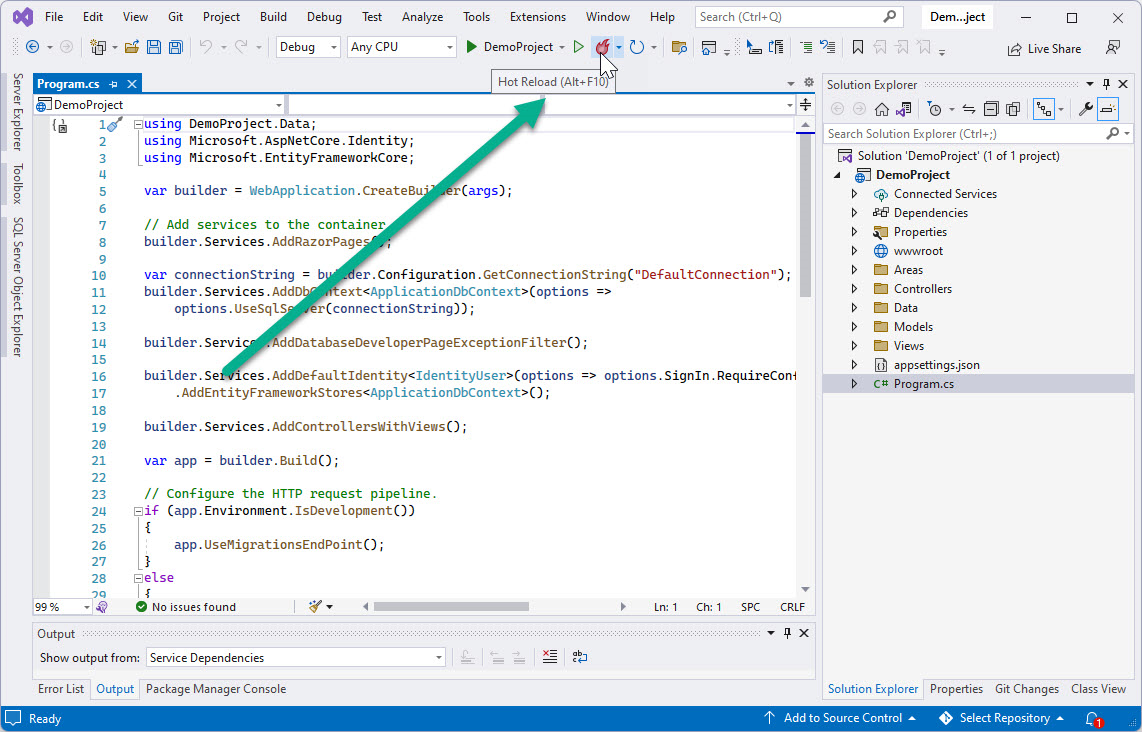Click the Solution Explorer Home icon
Image resolution: width=1142 pixels, height=732 pixels.
click(882, 109)
